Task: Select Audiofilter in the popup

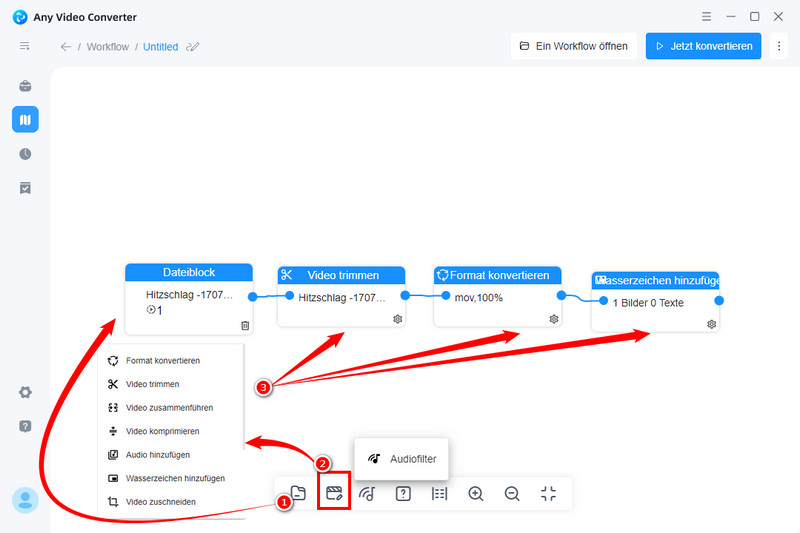Action: point(402,459)
